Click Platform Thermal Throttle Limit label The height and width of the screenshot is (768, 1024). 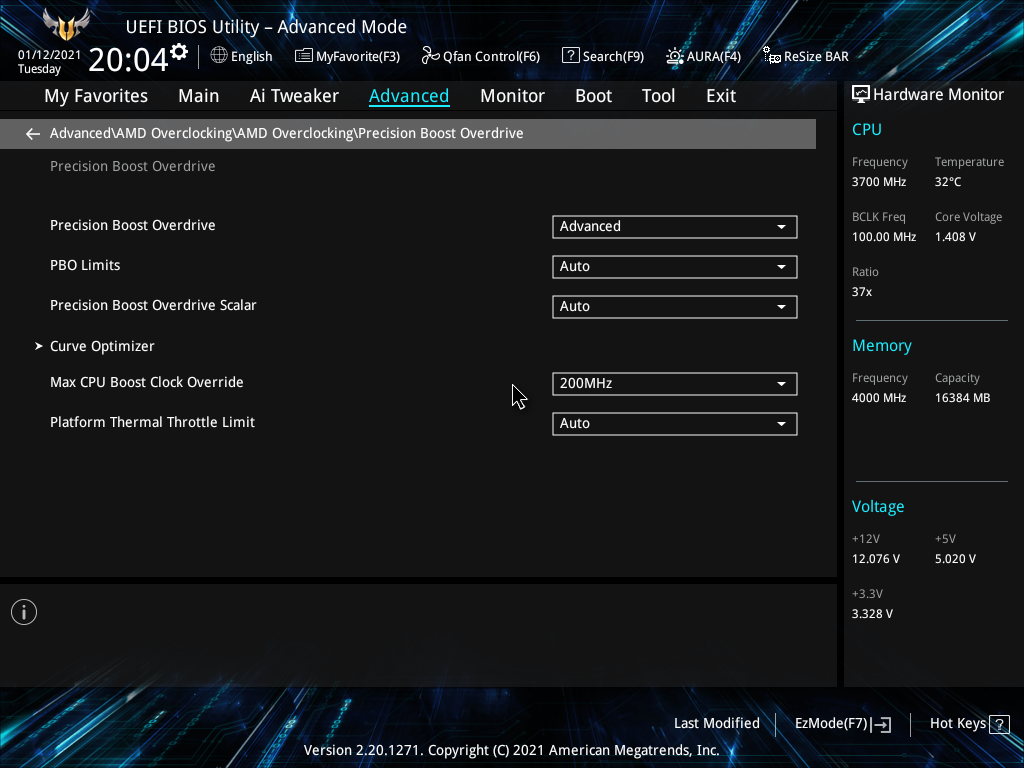point(152,422)
